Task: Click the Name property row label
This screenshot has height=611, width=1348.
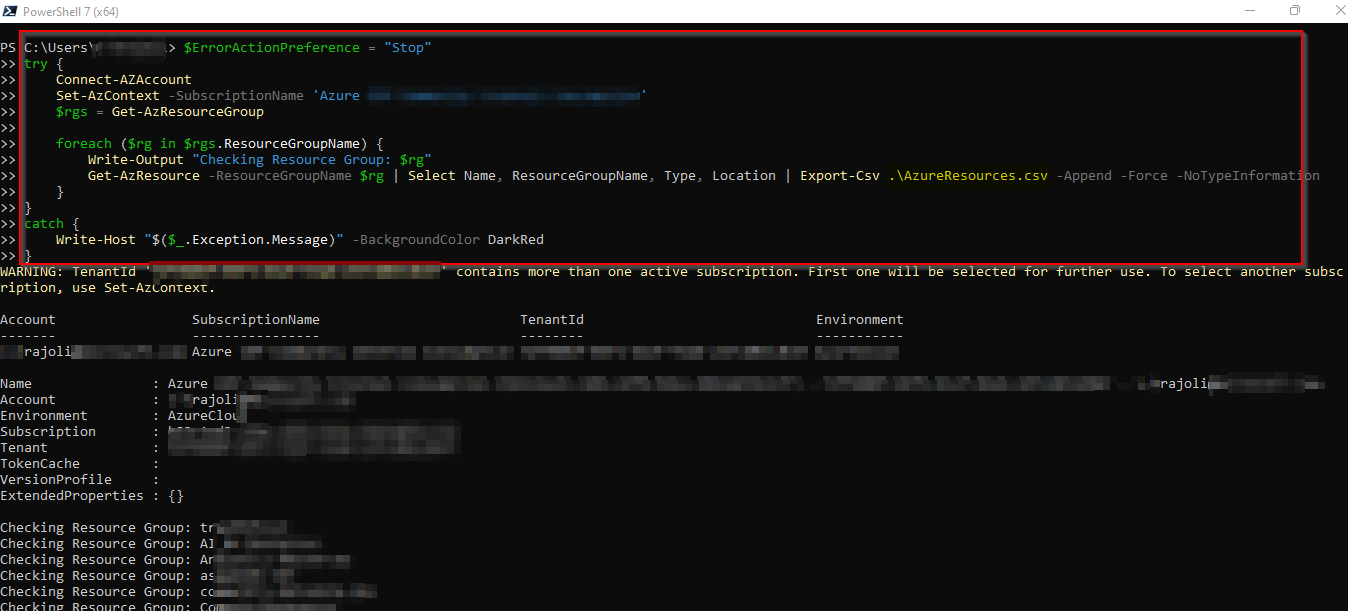Action: point(16,384)
